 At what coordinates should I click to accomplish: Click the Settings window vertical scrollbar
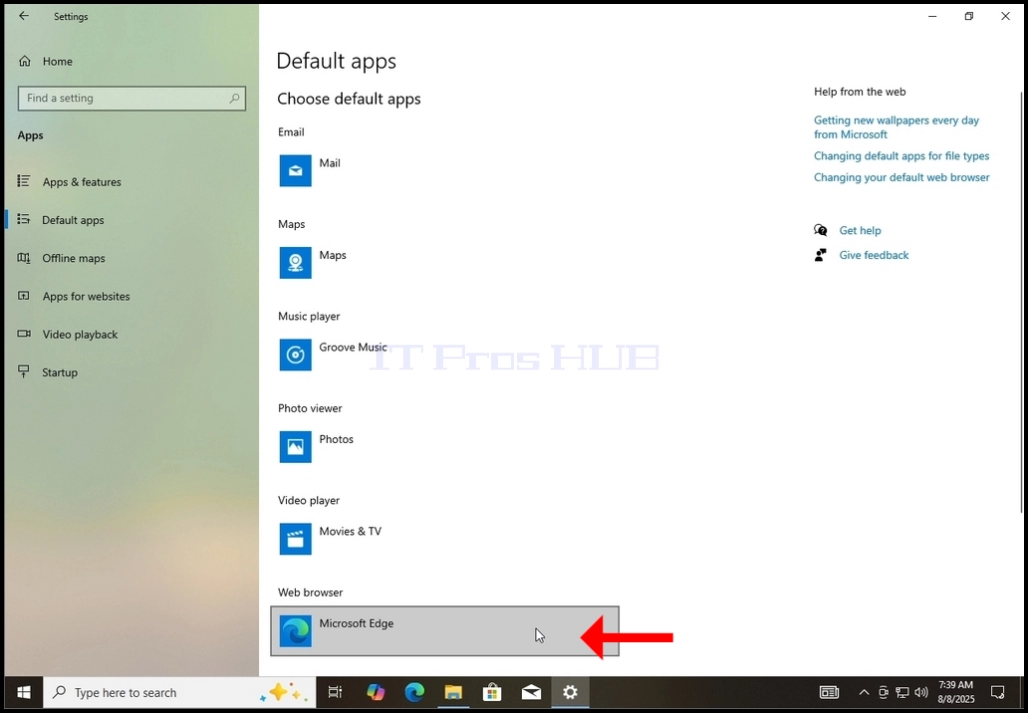click(x=1021, y=301)
